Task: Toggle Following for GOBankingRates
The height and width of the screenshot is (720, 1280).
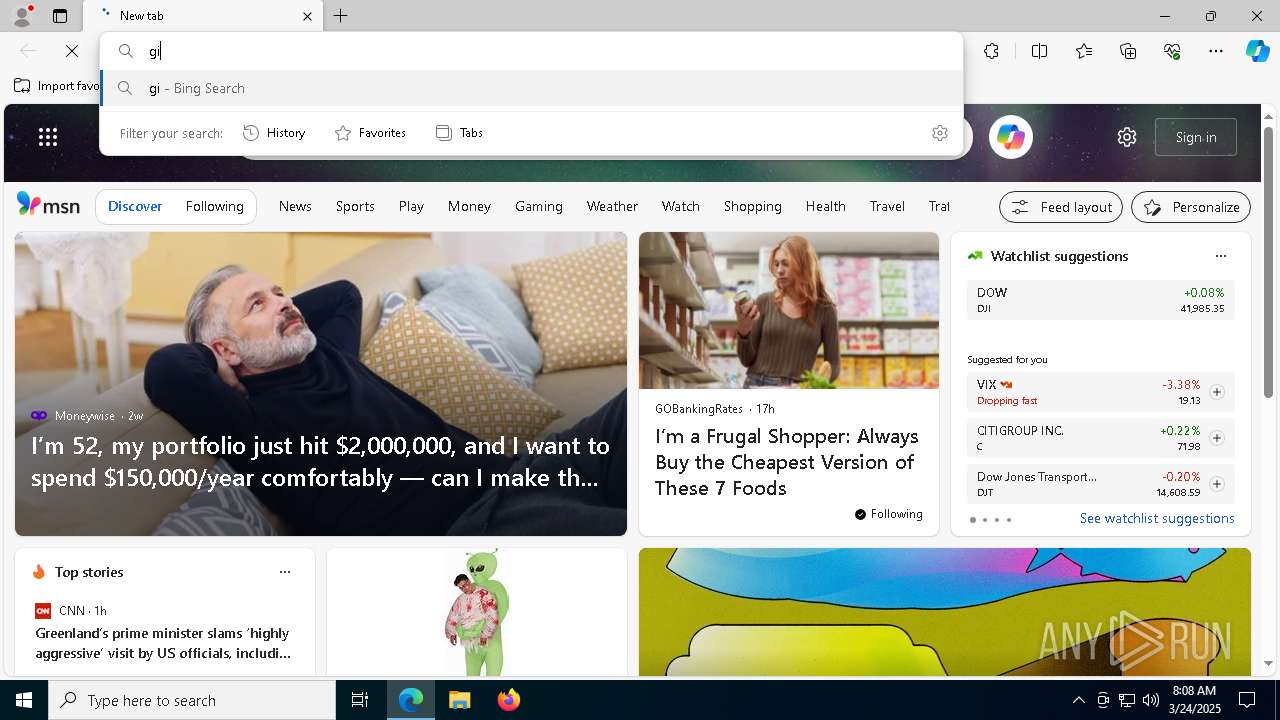Action: [889, 514]
